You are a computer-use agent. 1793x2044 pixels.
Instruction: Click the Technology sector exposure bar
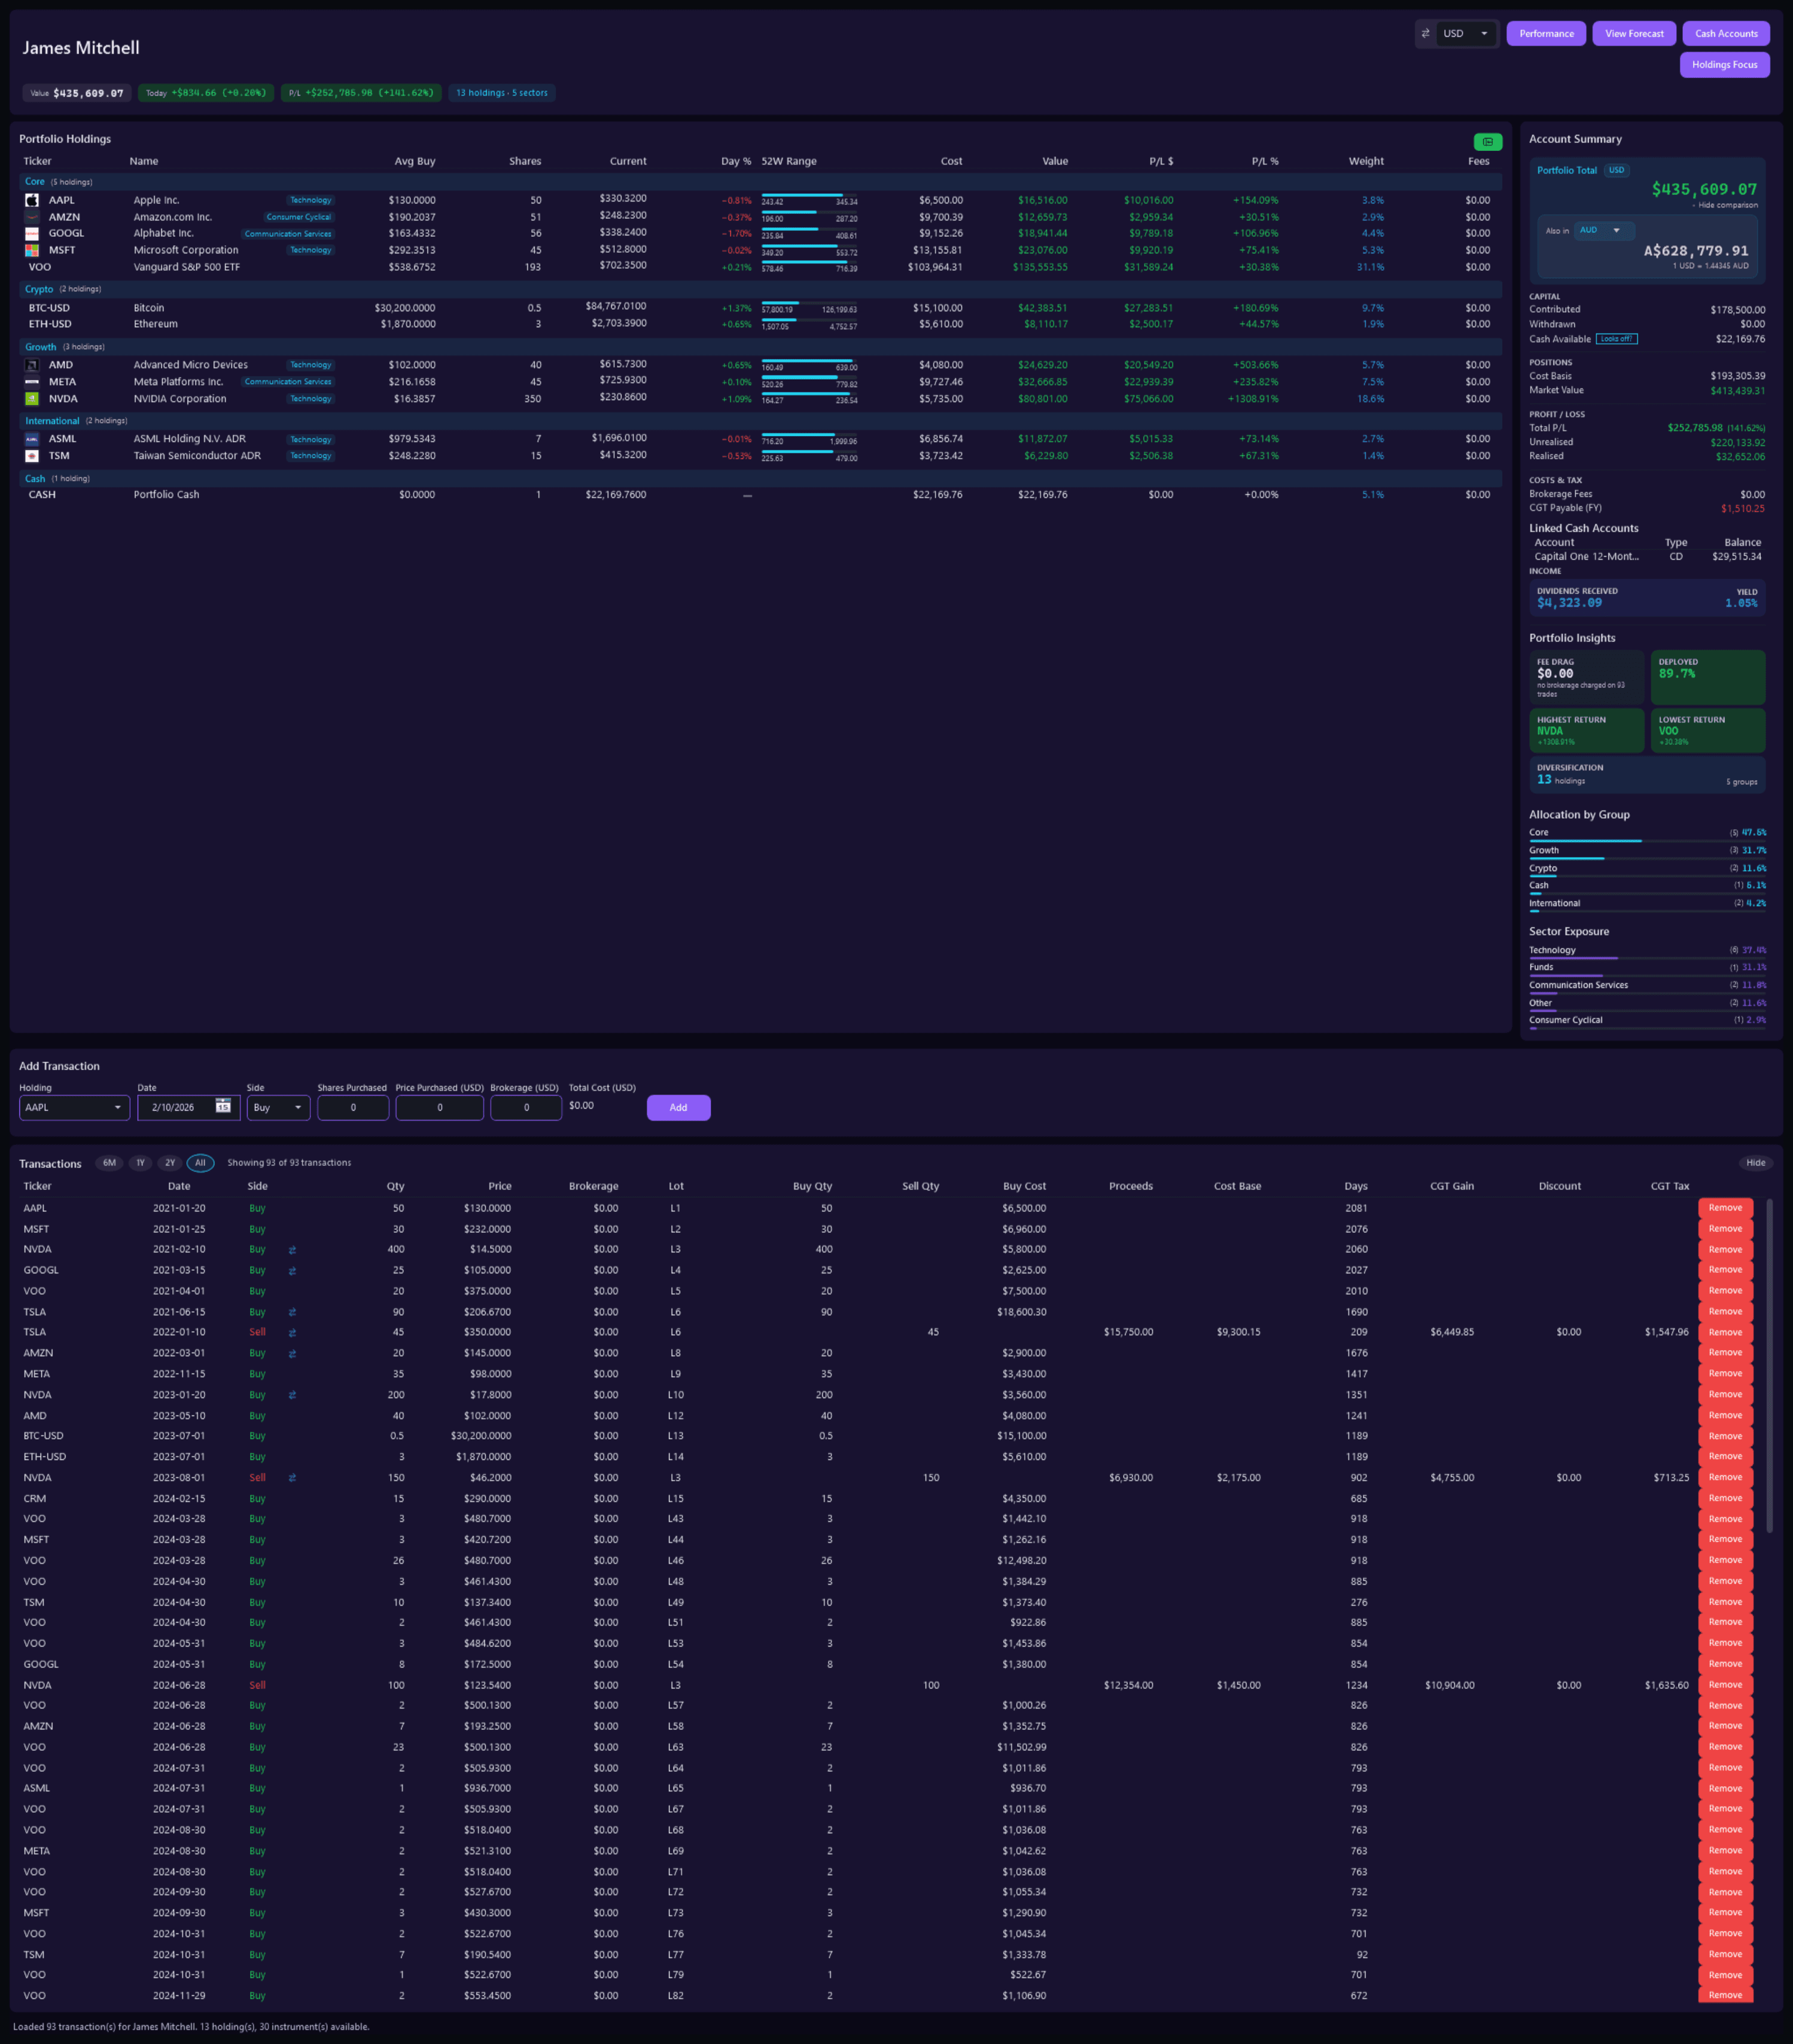click(1647, 958)
